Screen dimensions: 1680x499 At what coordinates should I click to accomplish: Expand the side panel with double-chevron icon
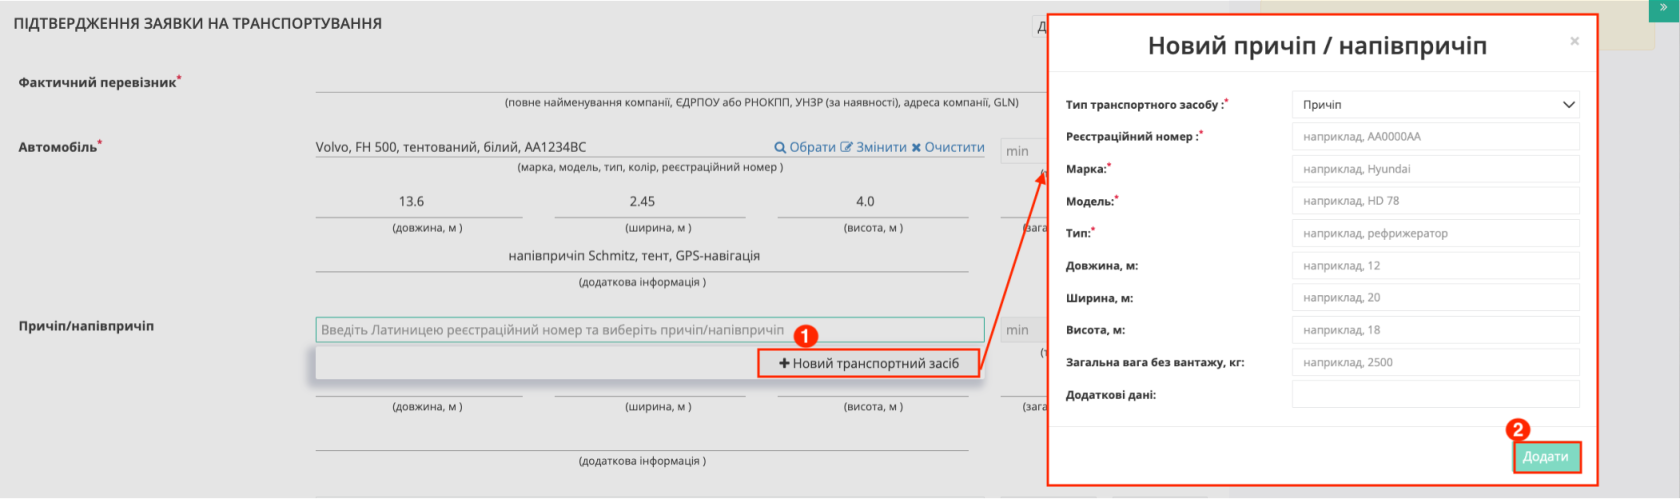[1664, 7]
